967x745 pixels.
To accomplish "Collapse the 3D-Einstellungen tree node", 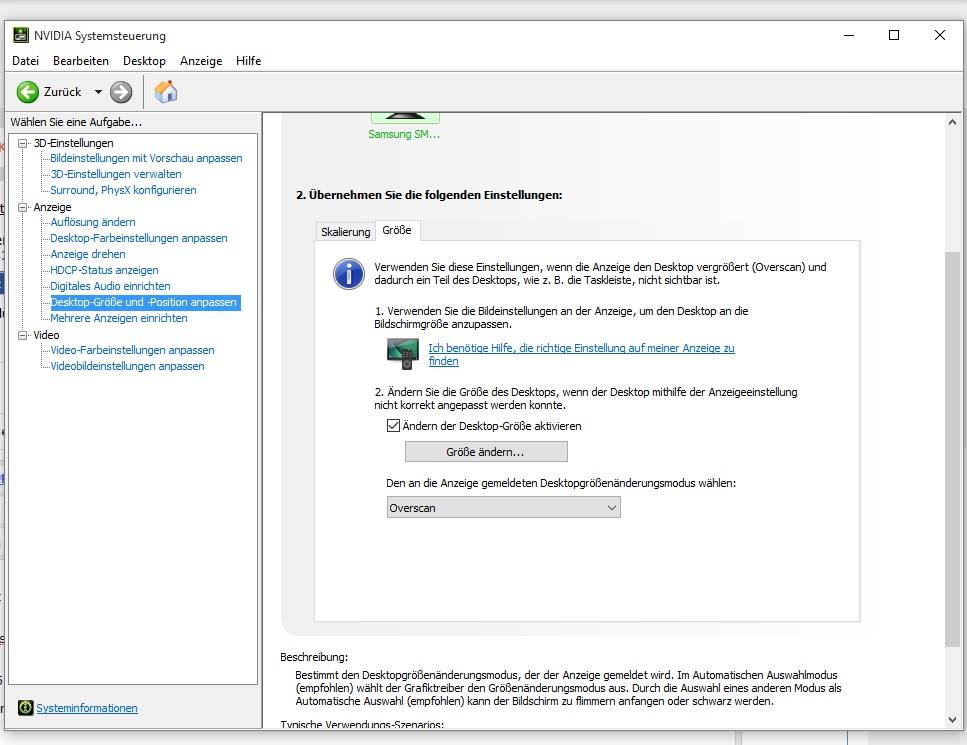I will pyautogui.click(x=23, y=143).
